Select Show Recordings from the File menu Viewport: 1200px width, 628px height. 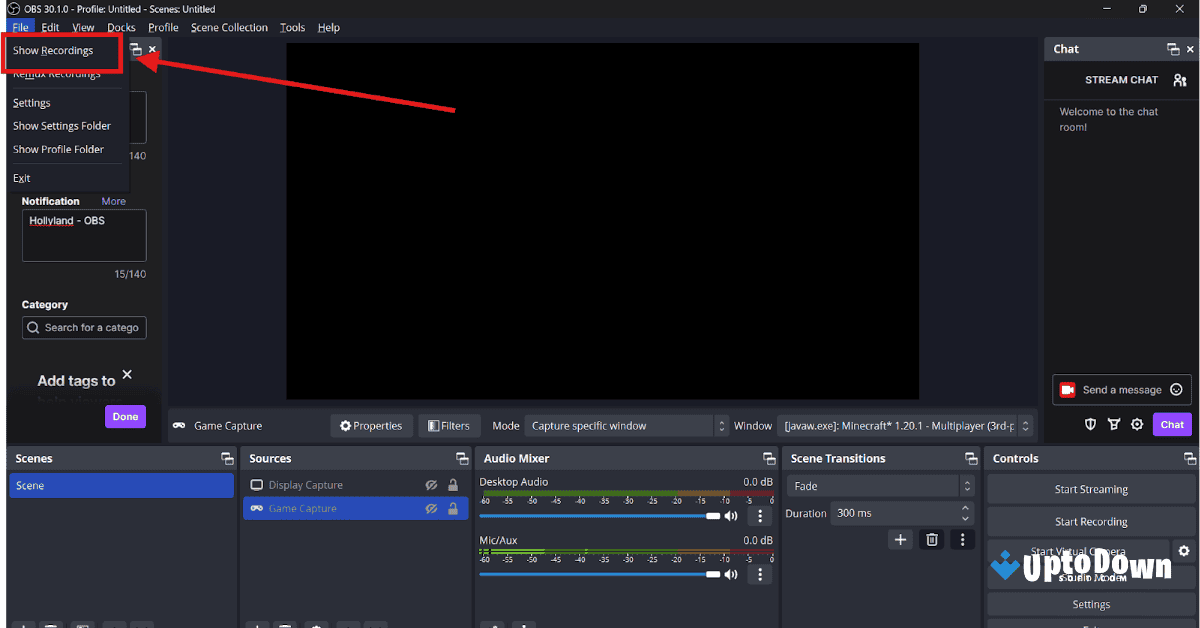tap(53, 50)
